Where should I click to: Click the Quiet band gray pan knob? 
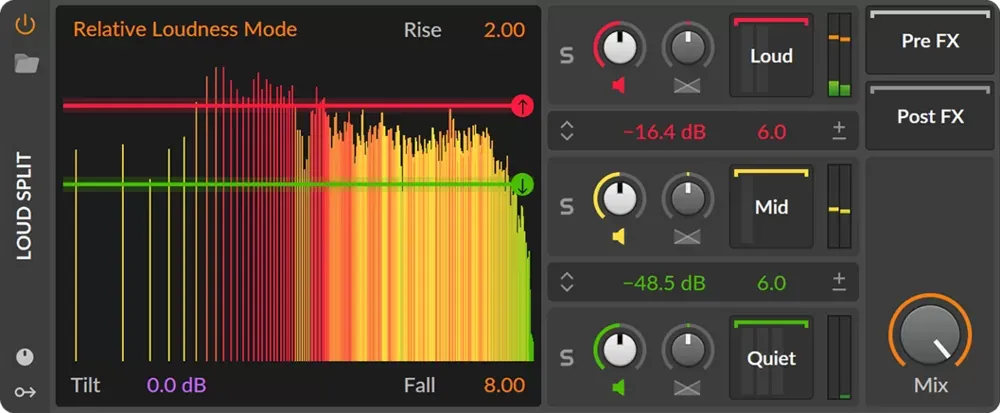click(688, 349)
